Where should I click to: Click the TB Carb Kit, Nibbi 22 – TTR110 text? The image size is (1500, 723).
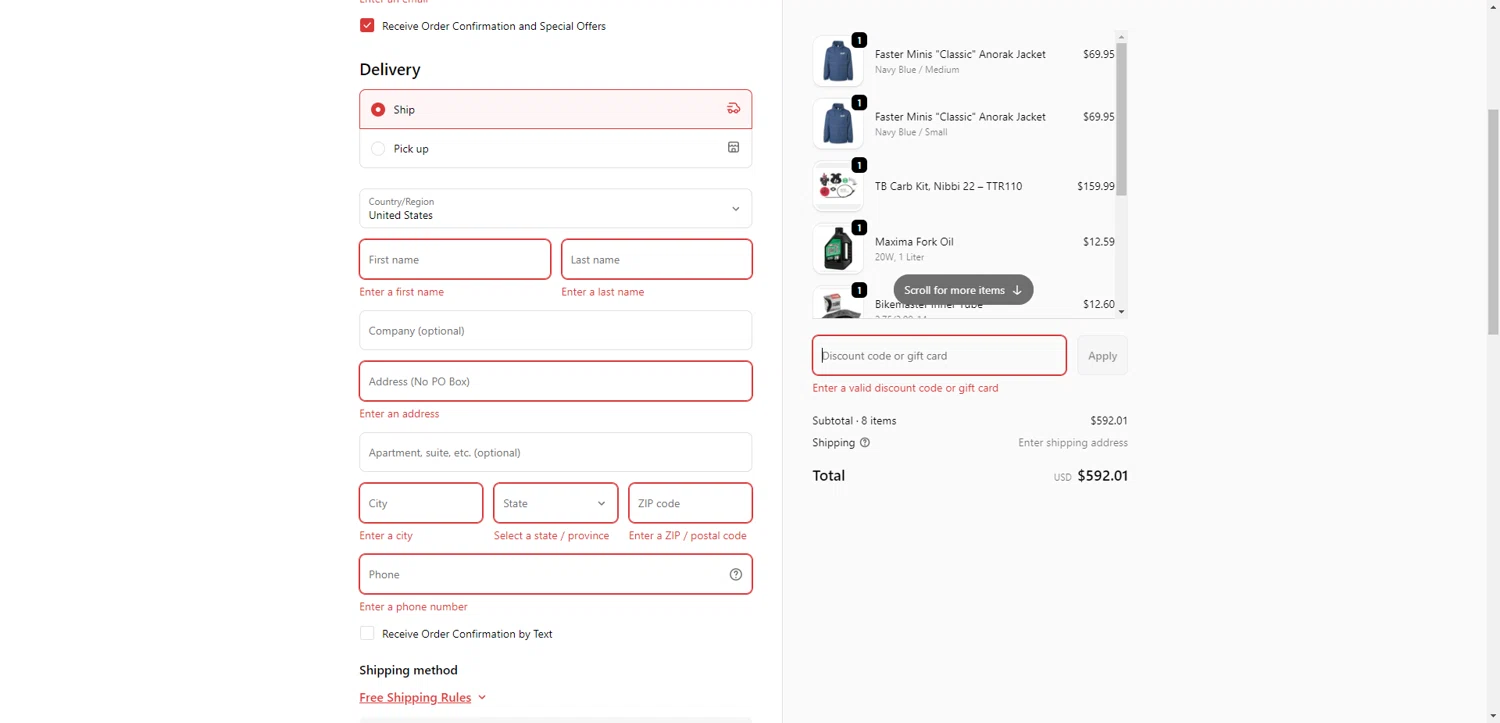[x=948, y=186]
